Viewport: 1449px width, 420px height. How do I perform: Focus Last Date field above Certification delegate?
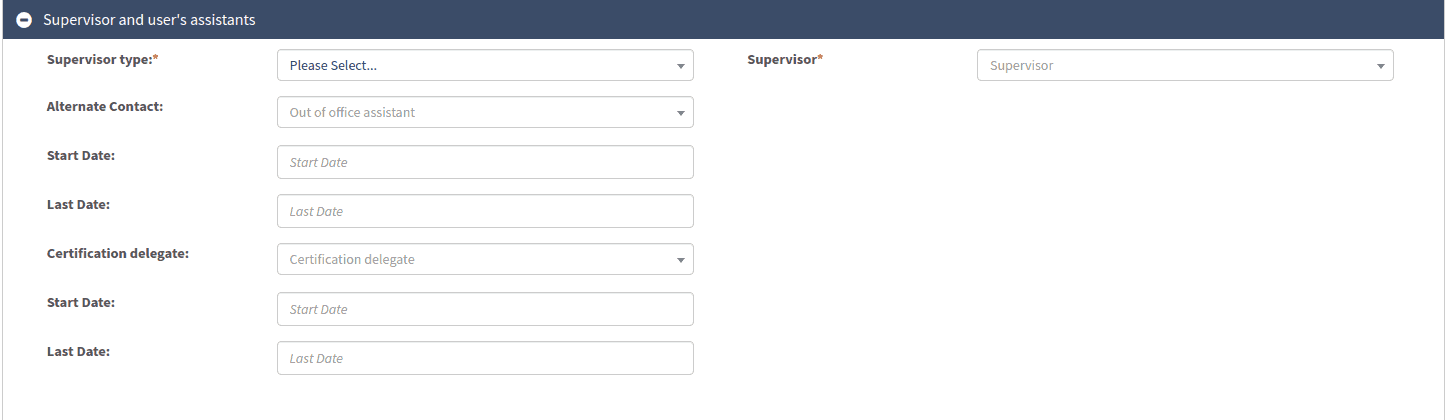485,211
